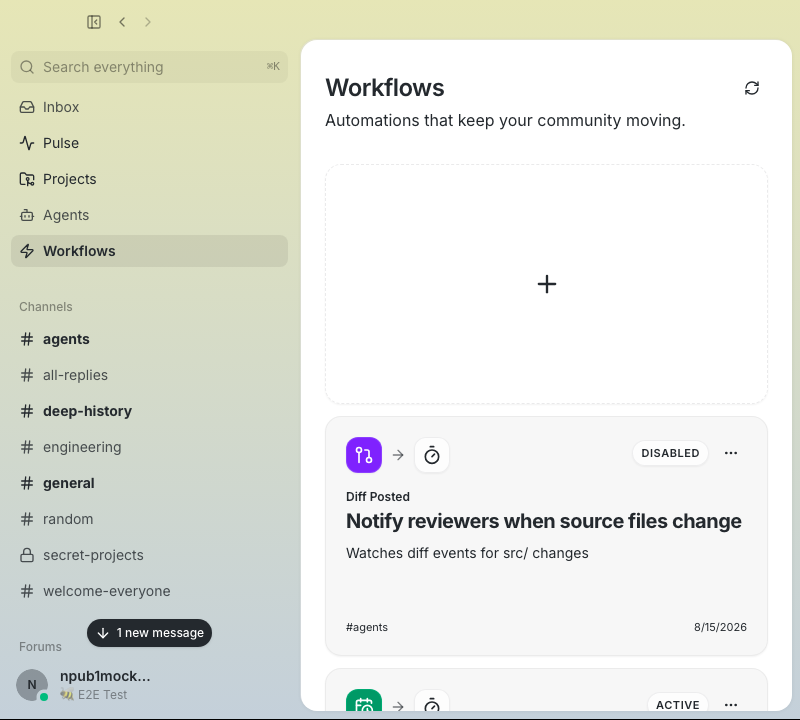Open Inbox in the sidebar
The image size is (800, 720).
(149, 107)
